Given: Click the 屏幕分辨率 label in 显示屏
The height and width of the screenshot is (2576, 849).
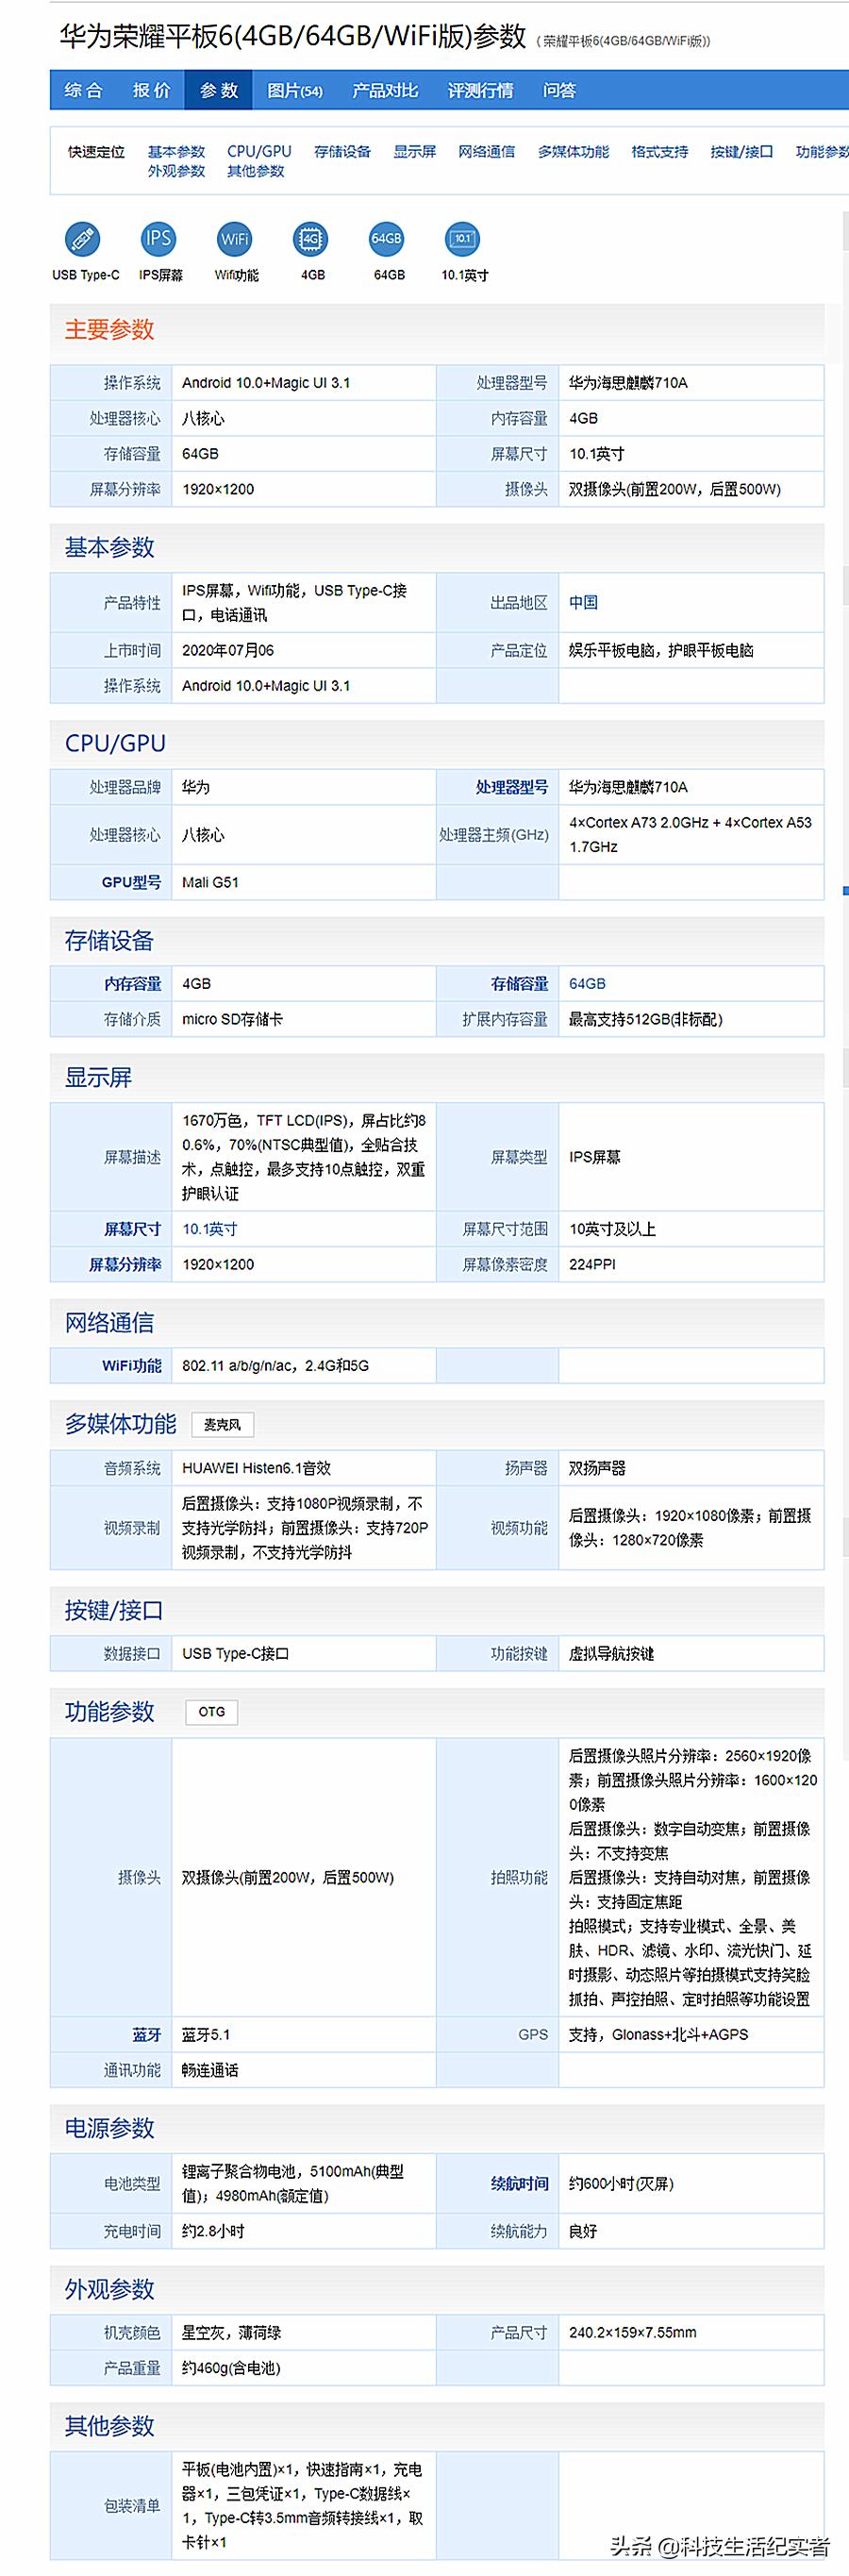Looking at the screenshot, I should [x=125, y=1264].
